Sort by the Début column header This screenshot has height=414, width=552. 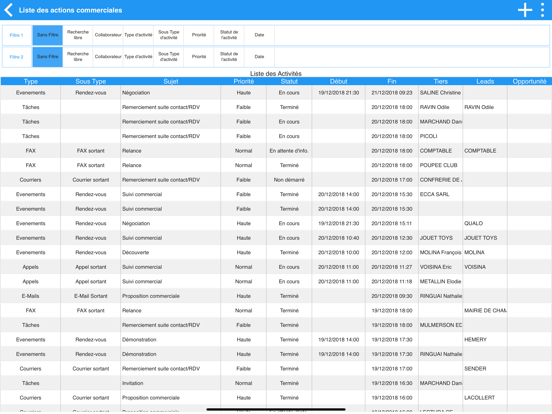click(339, 81)
